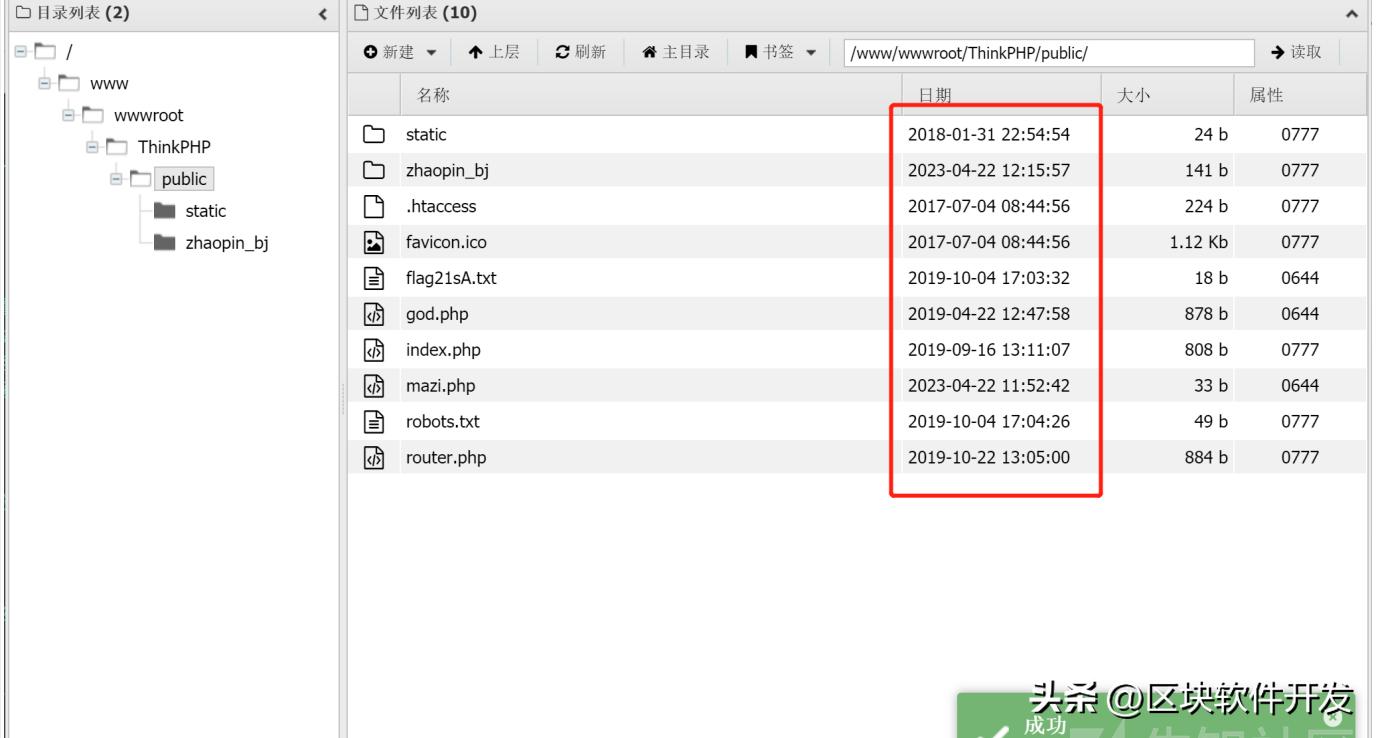
Task: Click the favicon.ico image file icon
Action: click(x=373, y=242)
